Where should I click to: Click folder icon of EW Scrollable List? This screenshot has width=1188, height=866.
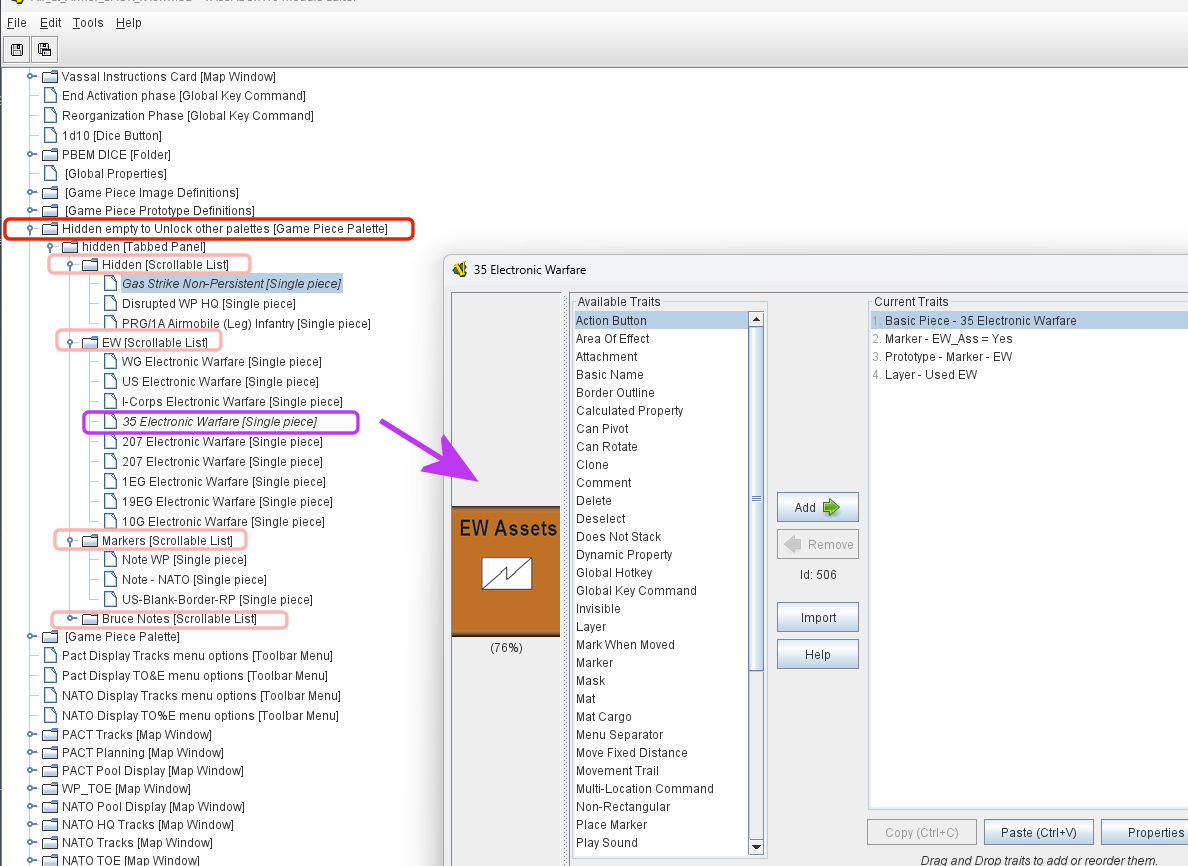coord(90,342)
